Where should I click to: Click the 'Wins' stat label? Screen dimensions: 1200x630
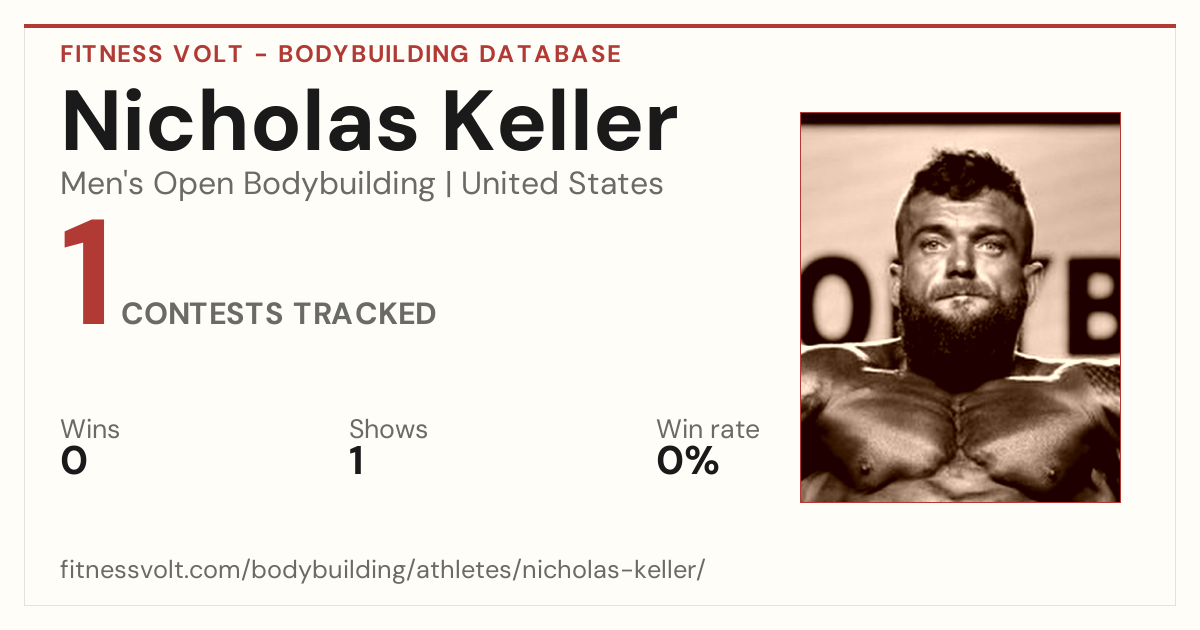tap(90, 429)
